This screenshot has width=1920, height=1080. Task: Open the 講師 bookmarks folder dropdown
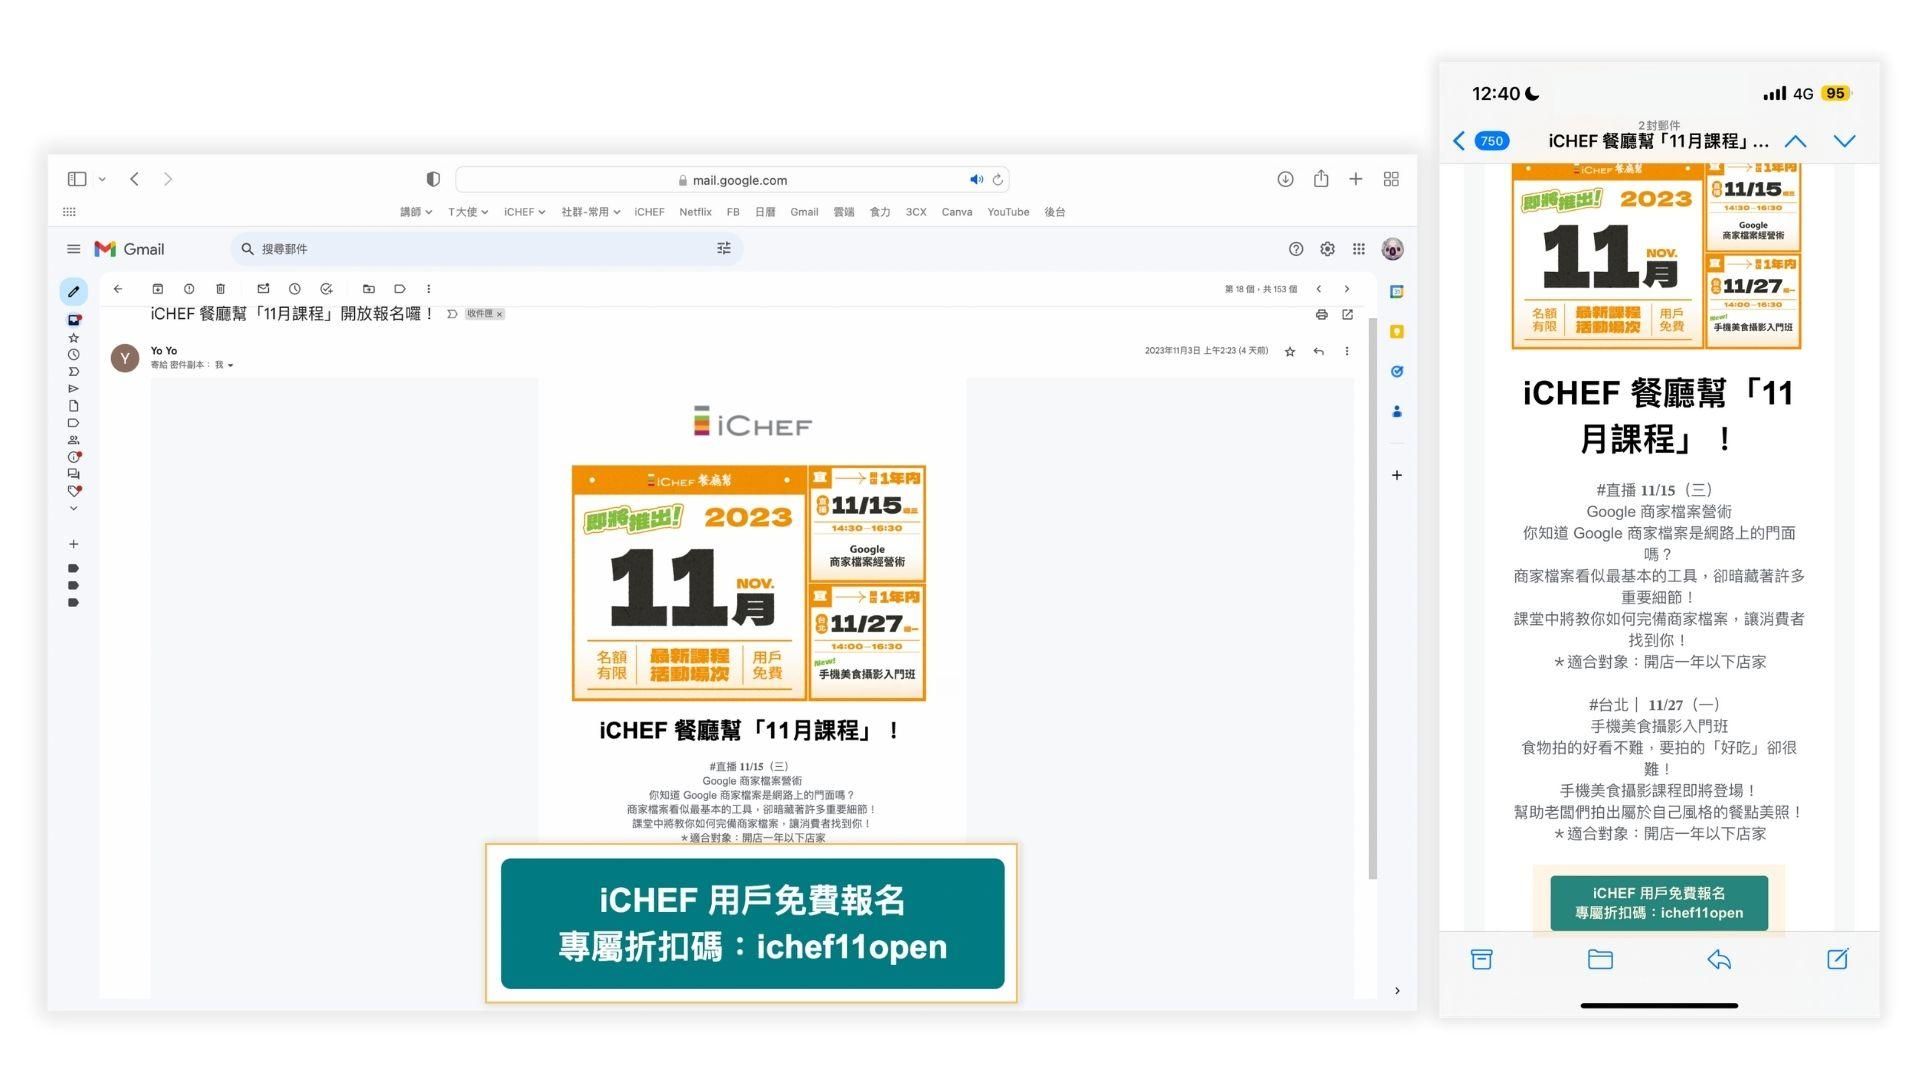tap(415, 212)
